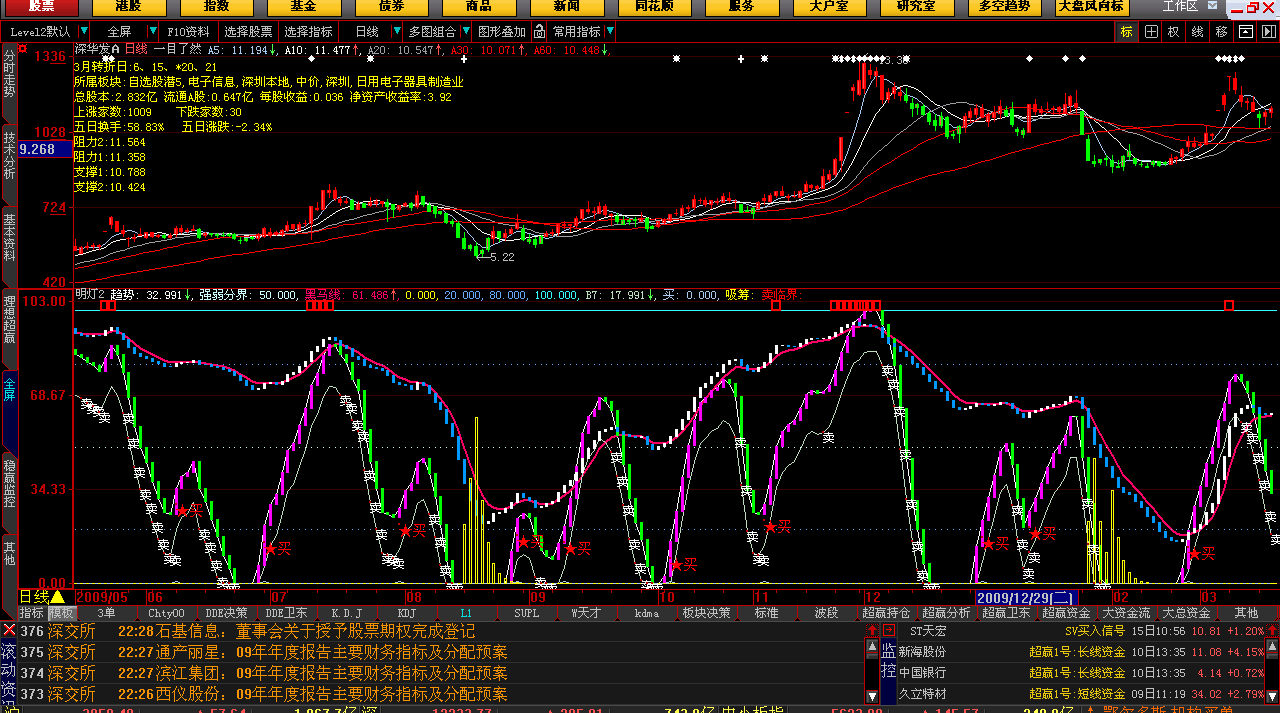
Task: Open the 选择指标 button
Action: [x=308, y=32]
